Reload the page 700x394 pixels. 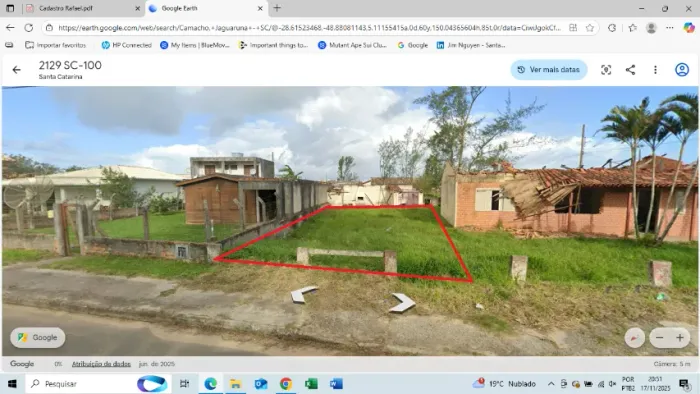(x=29, y=28)
